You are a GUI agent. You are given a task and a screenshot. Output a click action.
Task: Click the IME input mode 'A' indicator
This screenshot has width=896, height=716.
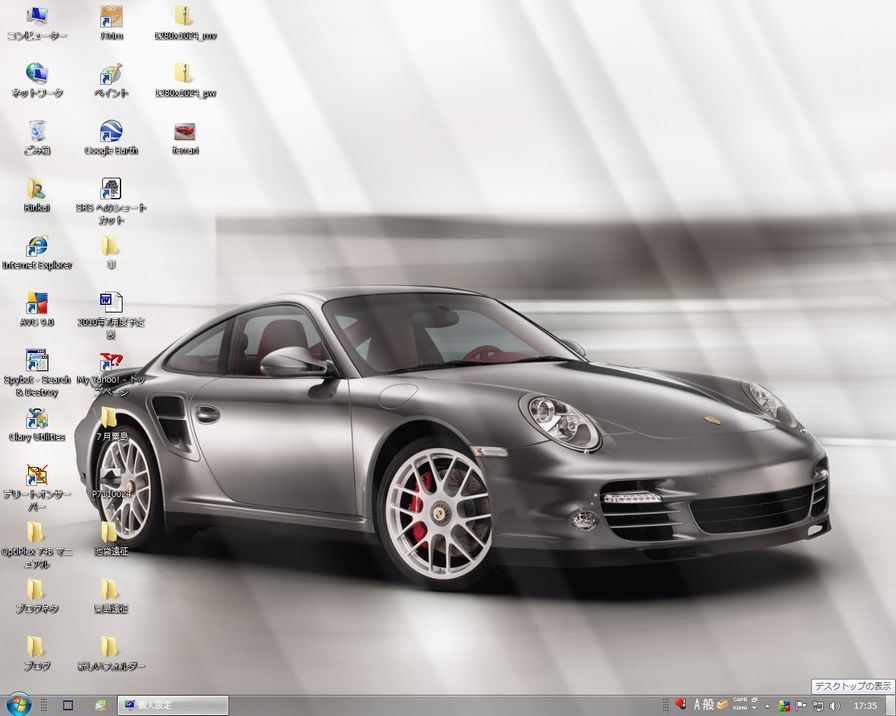pyautogui.click(x=697, y=705)
